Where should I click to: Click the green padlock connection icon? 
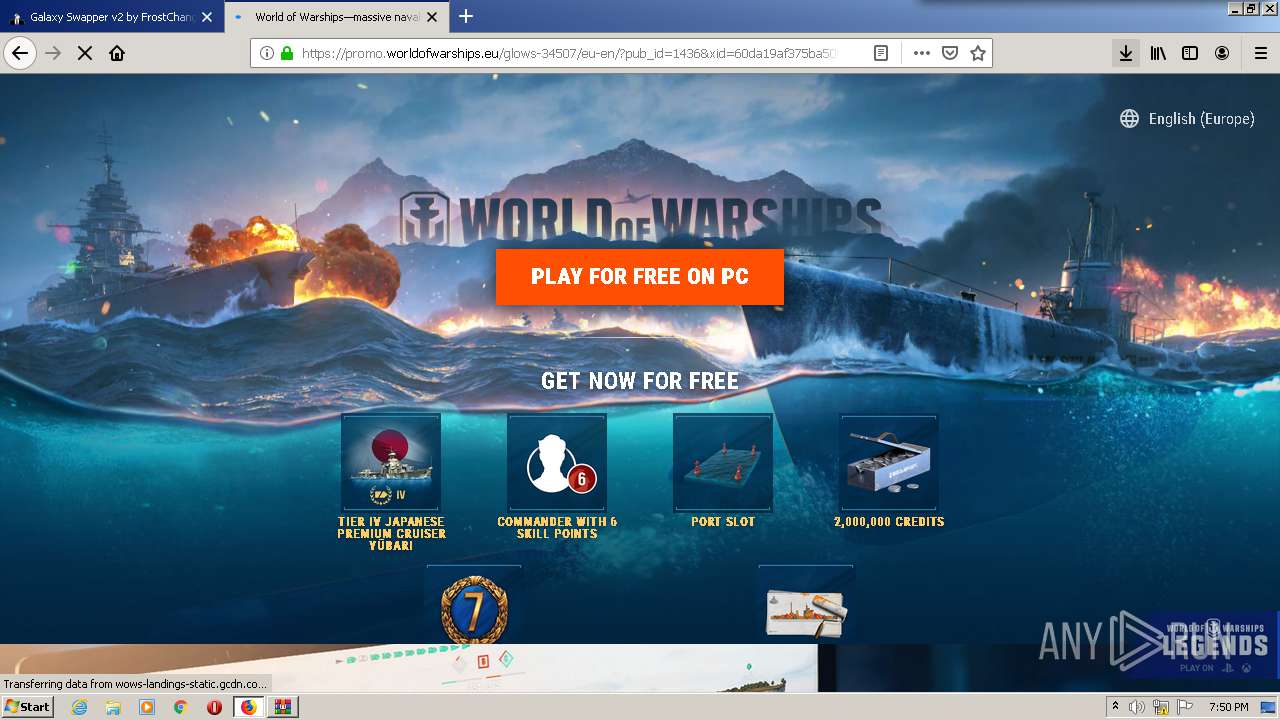click(287, 53)
